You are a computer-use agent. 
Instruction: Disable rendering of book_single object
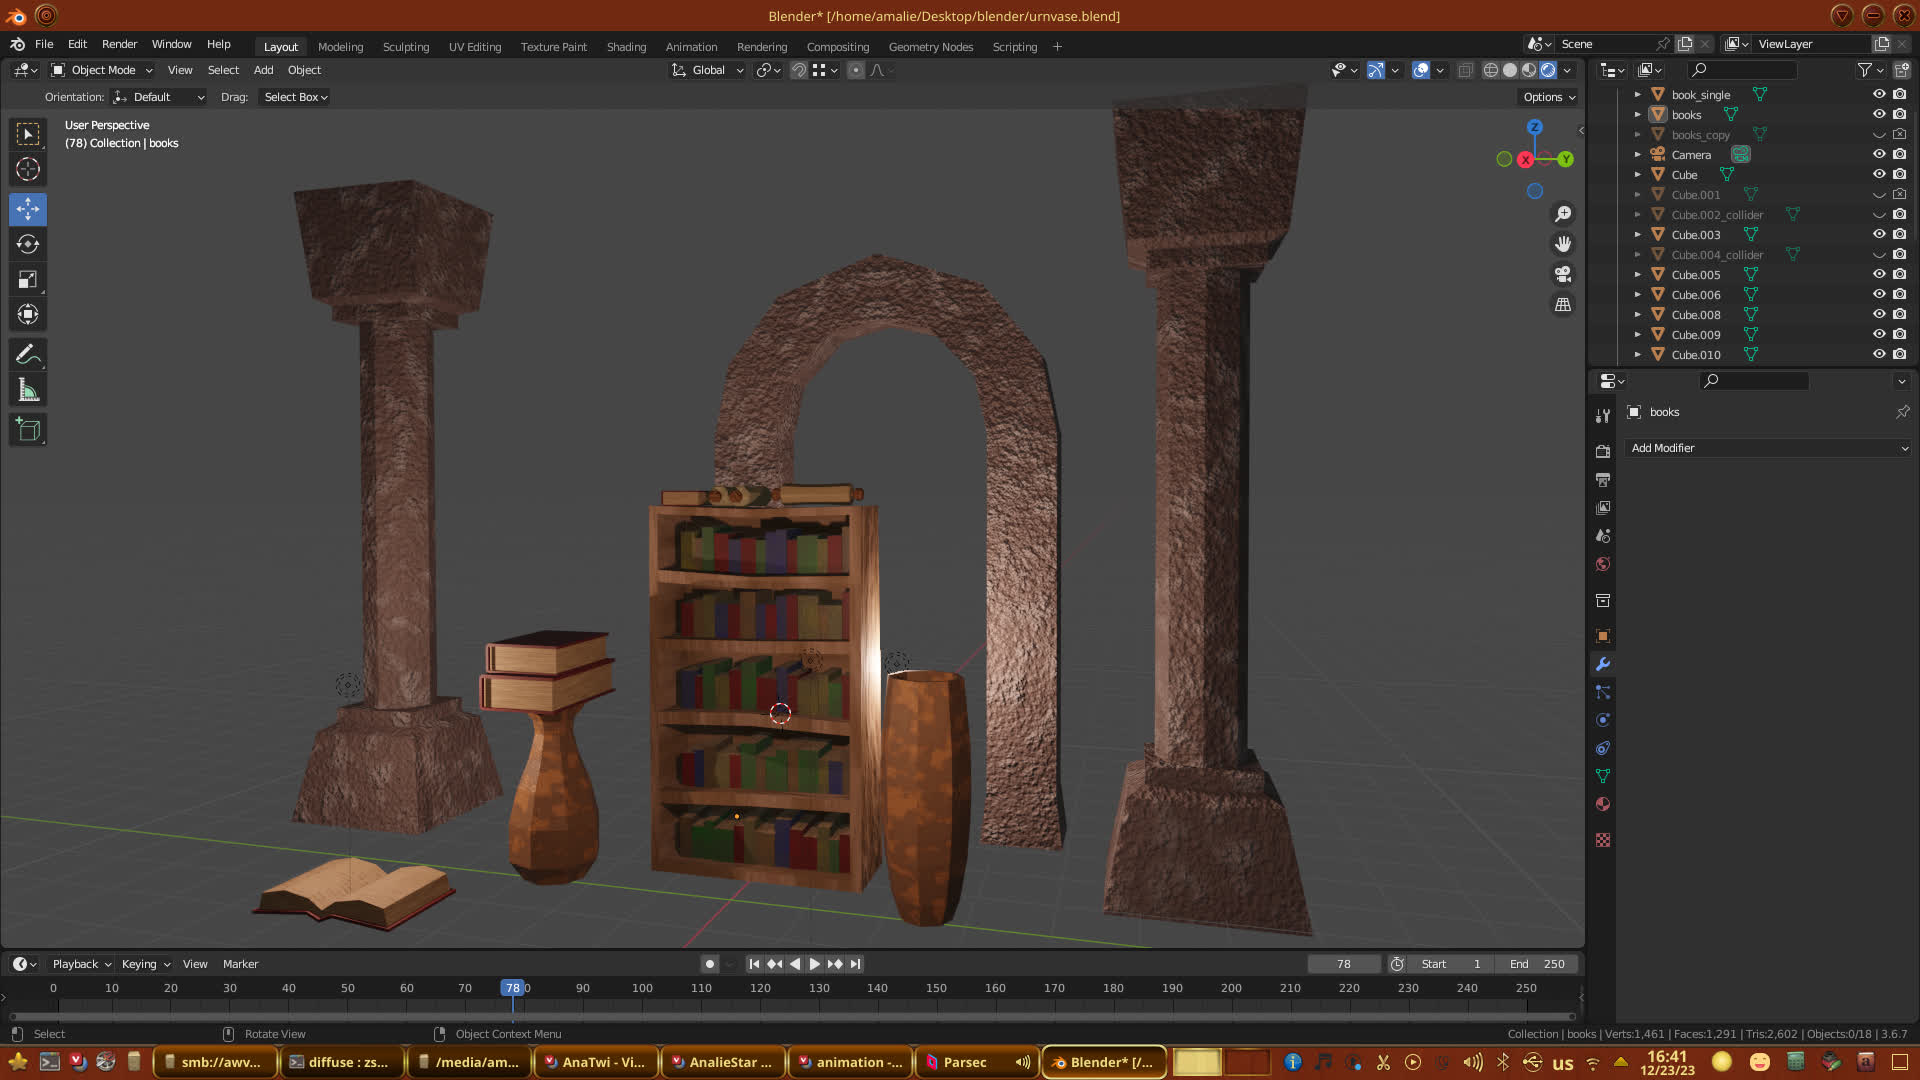click(1899, 94)
